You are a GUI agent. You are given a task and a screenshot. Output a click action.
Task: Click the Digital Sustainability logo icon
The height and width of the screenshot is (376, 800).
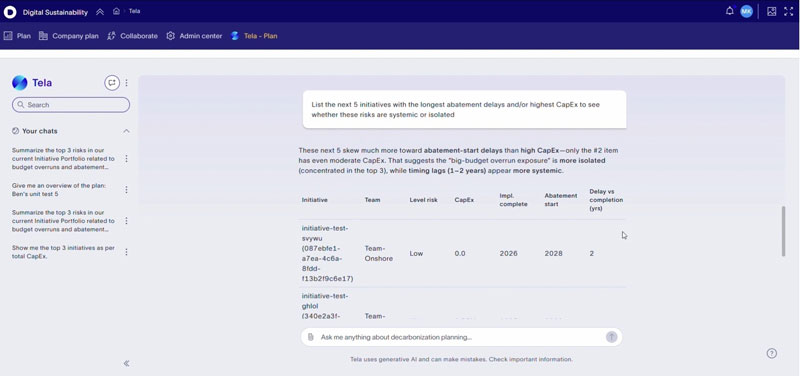10,12
